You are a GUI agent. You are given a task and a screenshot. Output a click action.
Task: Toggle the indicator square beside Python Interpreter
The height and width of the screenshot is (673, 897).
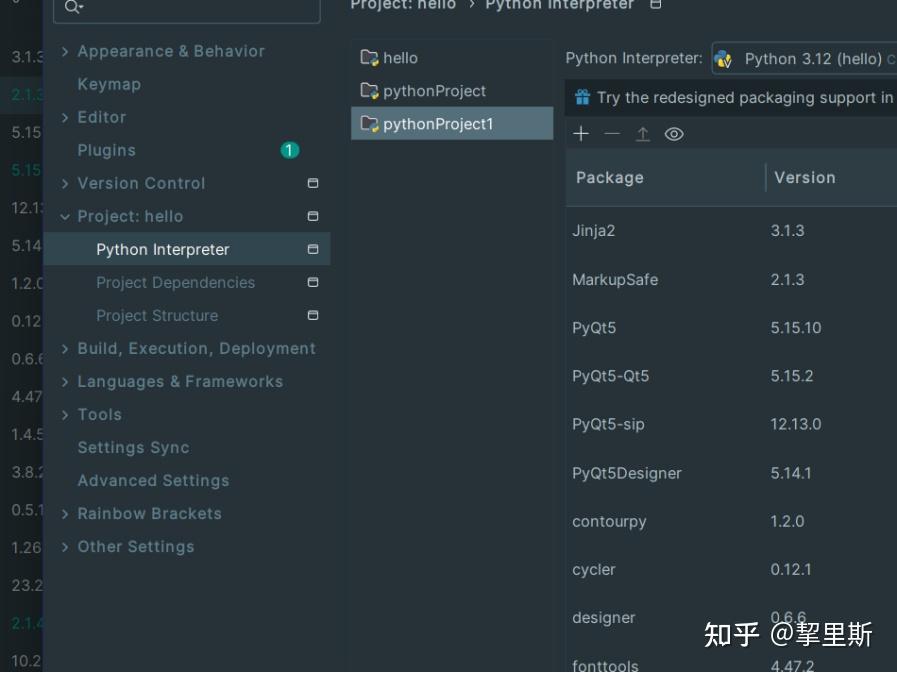point(312,249)
